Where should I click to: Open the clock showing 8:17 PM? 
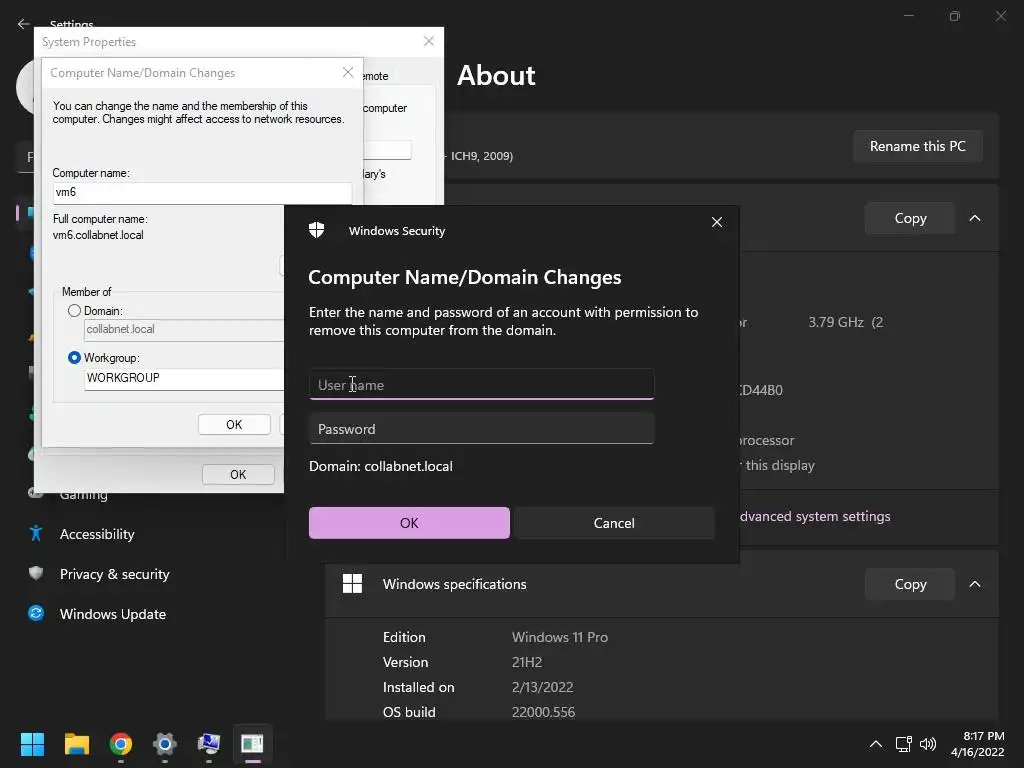[x=978, y=744]
